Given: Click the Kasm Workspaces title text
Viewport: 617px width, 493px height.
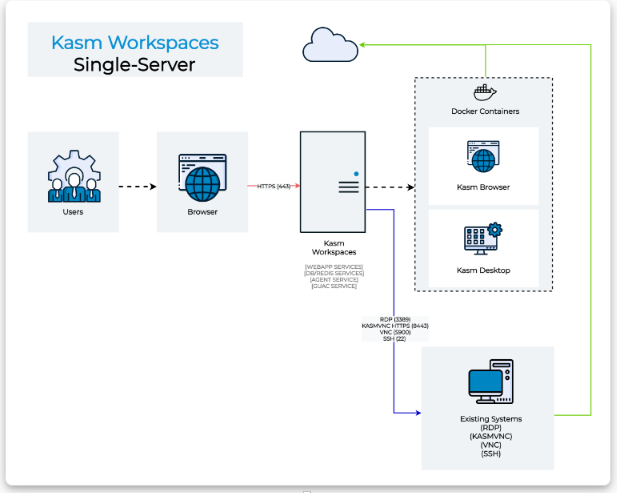Looking at the screenshot, I should point(135,42).
